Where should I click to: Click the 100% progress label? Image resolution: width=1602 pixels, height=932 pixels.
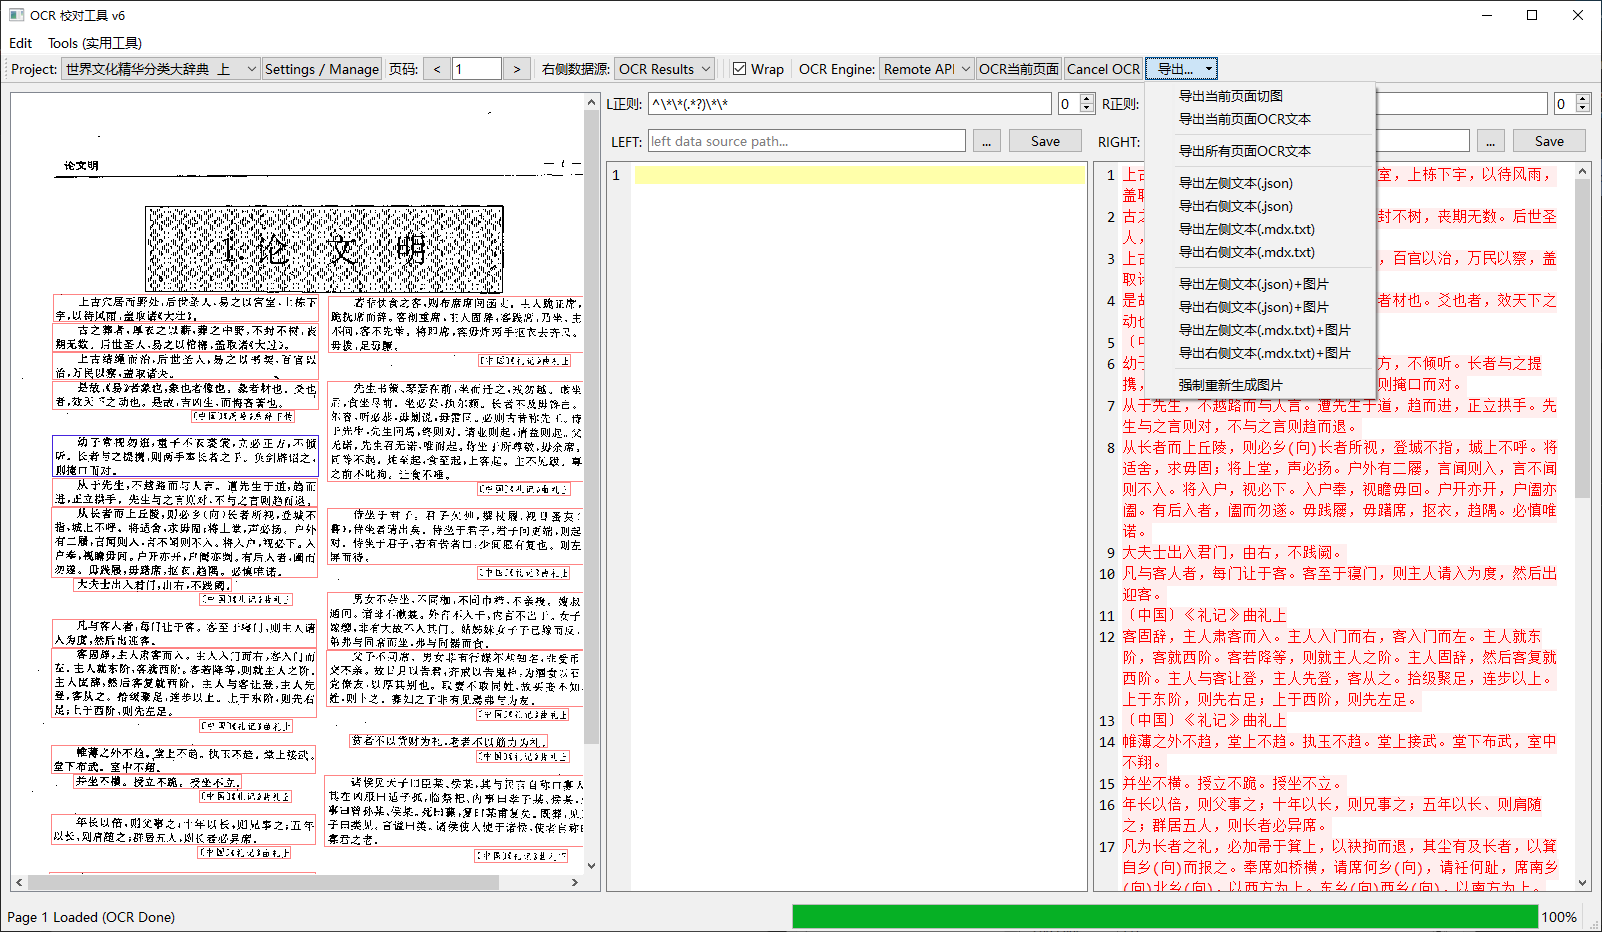pyautogui.click(x=1559, y=917)
